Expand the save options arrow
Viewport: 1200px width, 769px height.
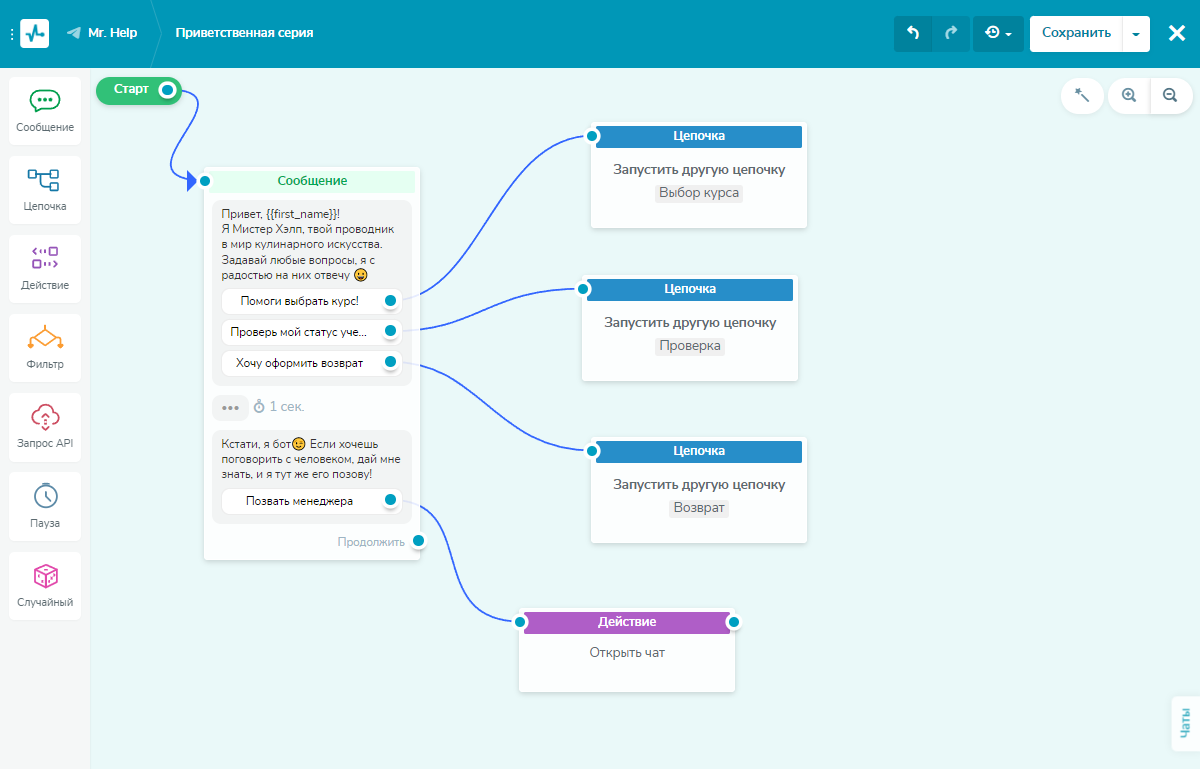click(x=1136, y=33)
